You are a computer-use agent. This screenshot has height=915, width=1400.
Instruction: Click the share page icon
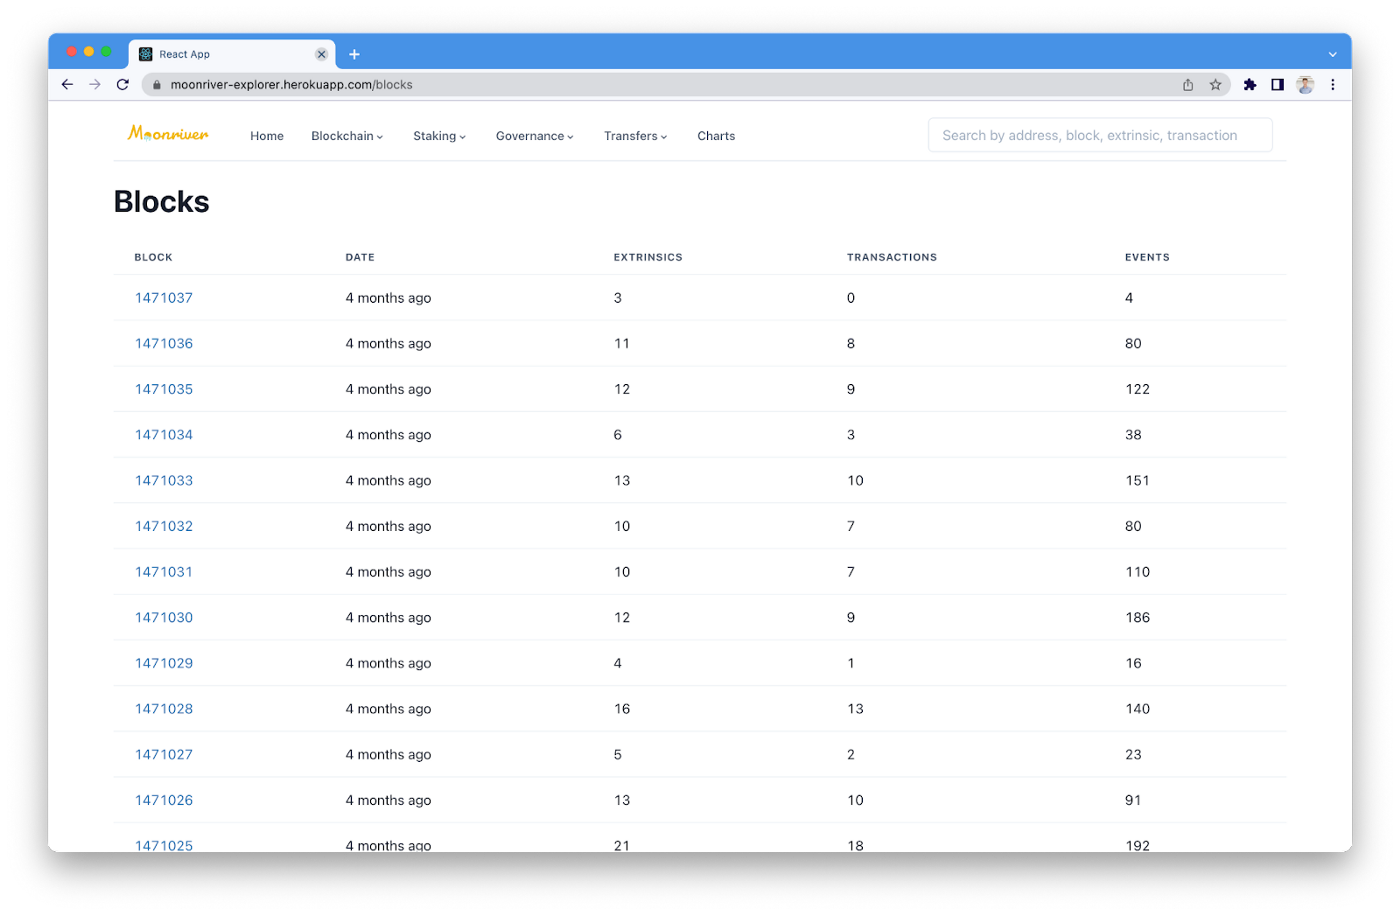[1188, 85]
